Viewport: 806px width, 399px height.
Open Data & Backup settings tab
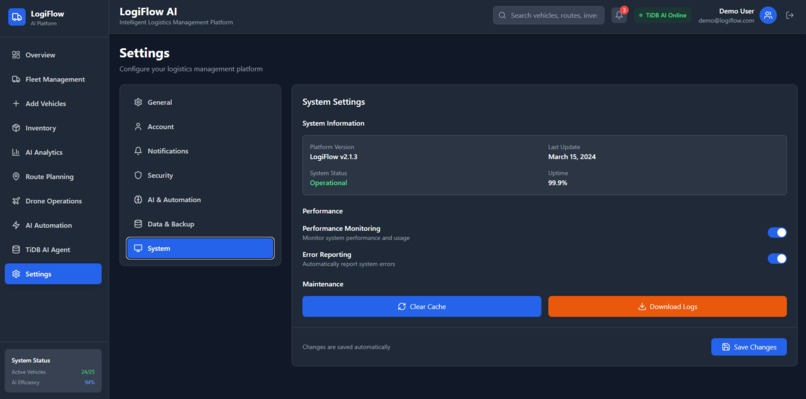(x=200, y=224)
